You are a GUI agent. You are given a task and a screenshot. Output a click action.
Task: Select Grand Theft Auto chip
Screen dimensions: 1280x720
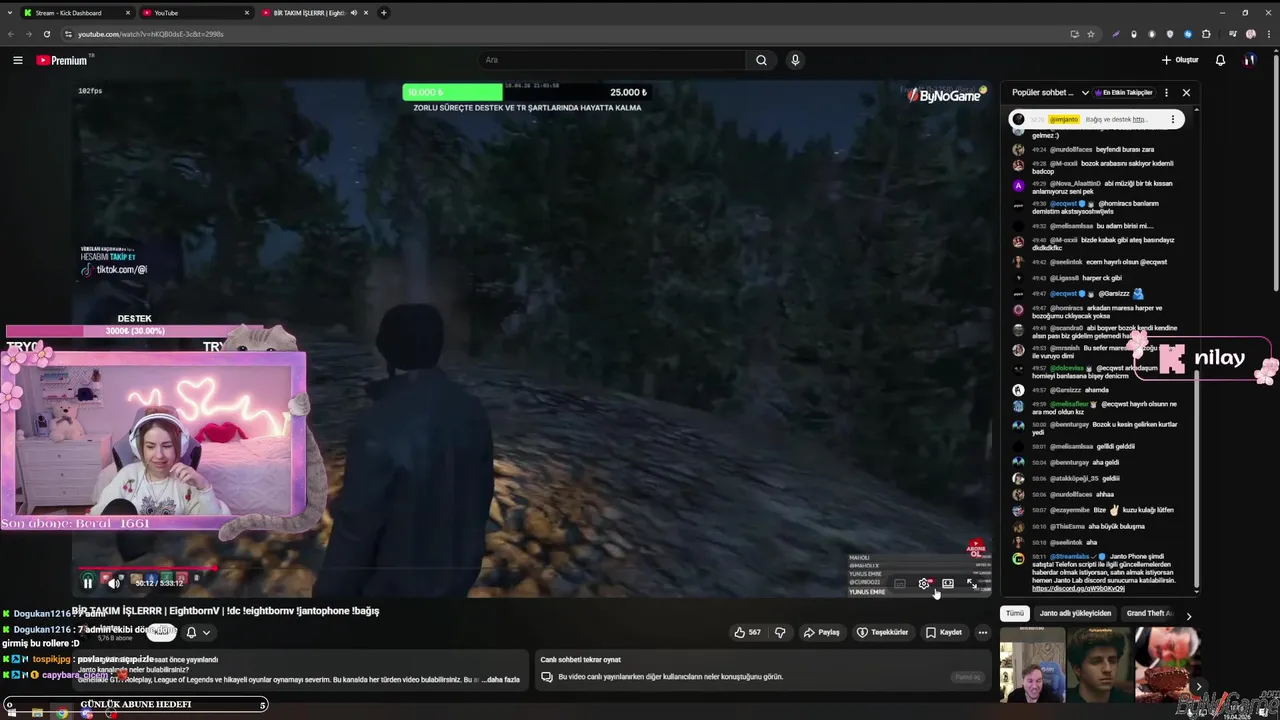coord(1150,613)
